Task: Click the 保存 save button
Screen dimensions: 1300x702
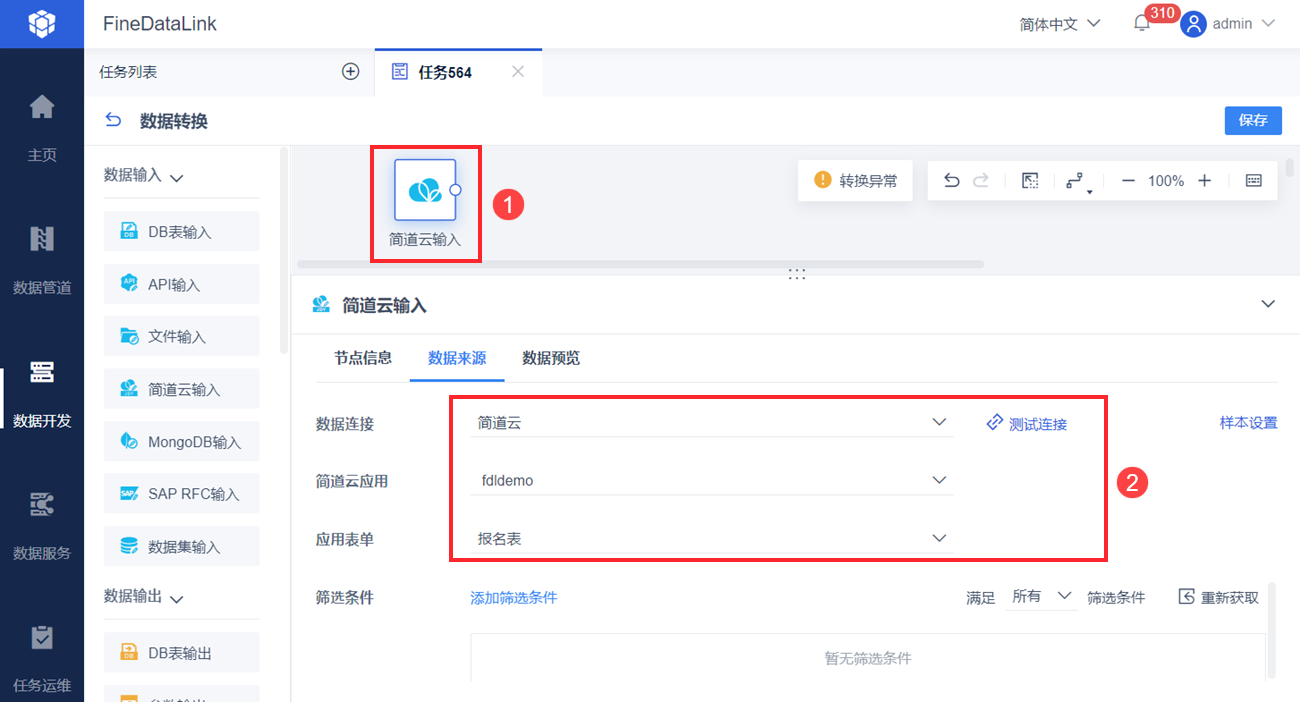Action: pos(1253,120)
